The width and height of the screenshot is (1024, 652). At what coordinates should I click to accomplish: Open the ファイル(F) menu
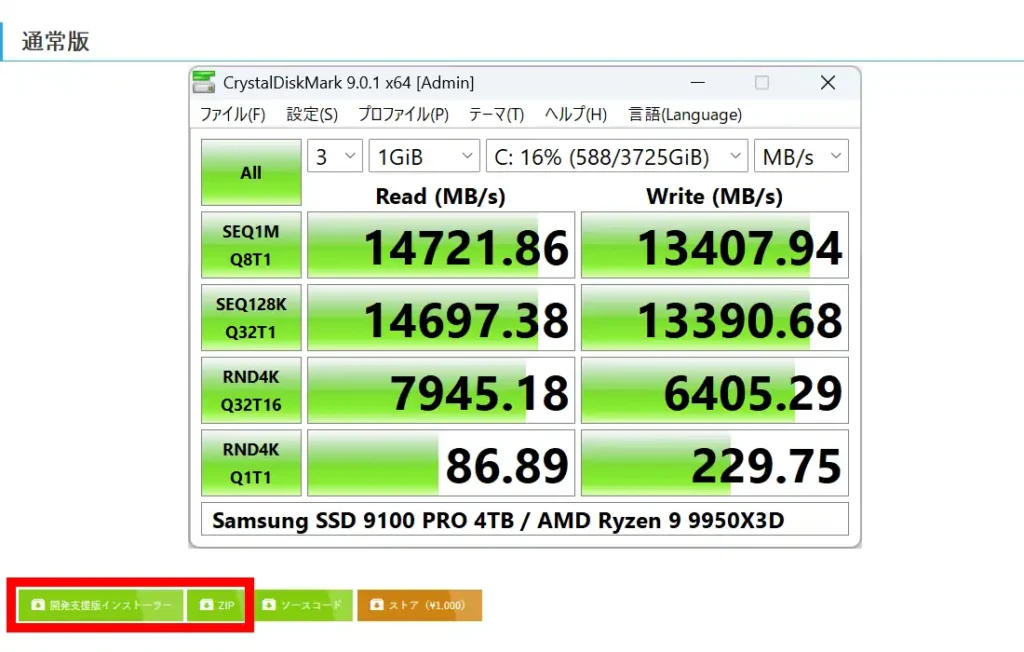pos(232,115)
